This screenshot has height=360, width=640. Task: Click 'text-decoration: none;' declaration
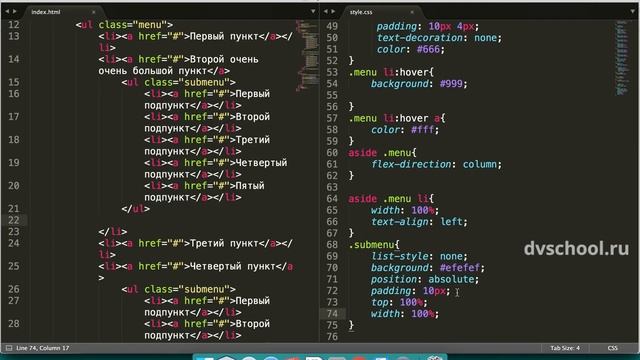click(x=439, y=38)
